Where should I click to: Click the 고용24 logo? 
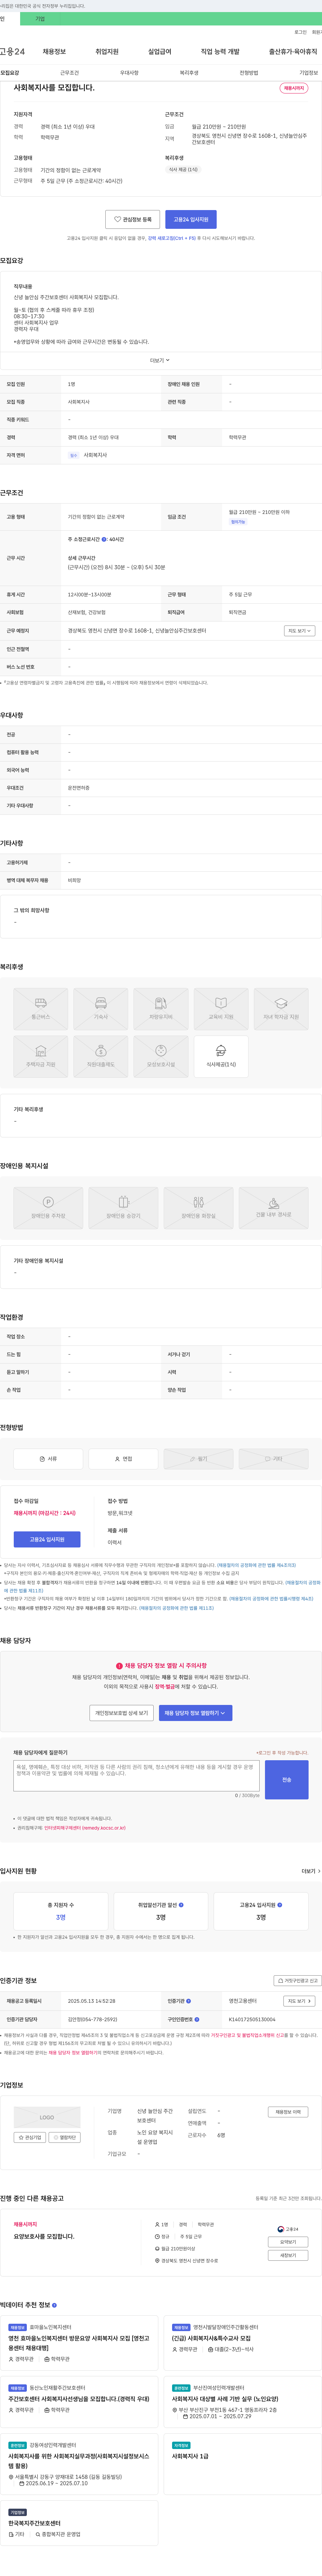point(12,51)
